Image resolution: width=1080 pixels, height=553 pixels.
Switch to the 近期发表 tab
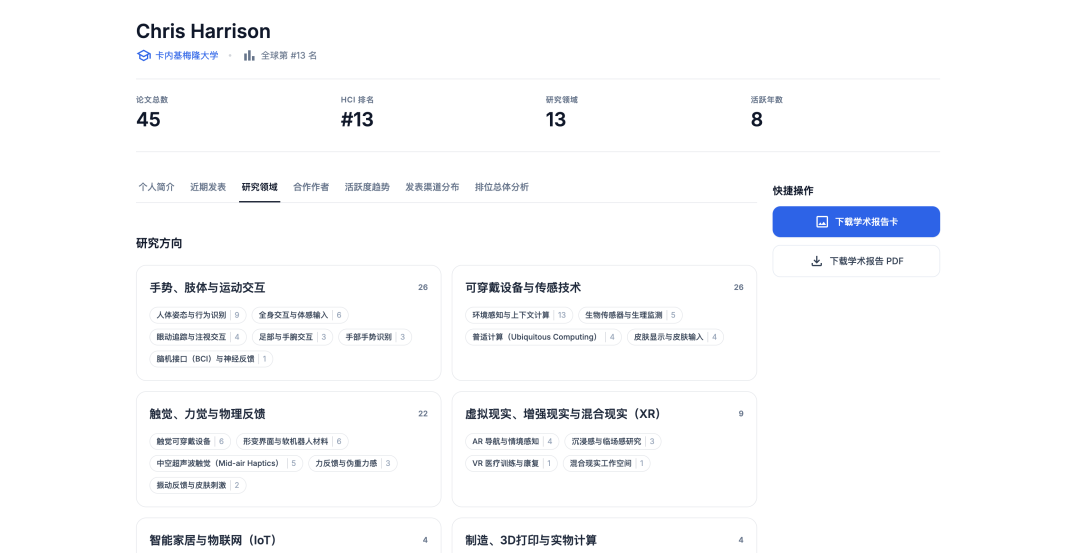pyautogui.click(x=208, y=187)
